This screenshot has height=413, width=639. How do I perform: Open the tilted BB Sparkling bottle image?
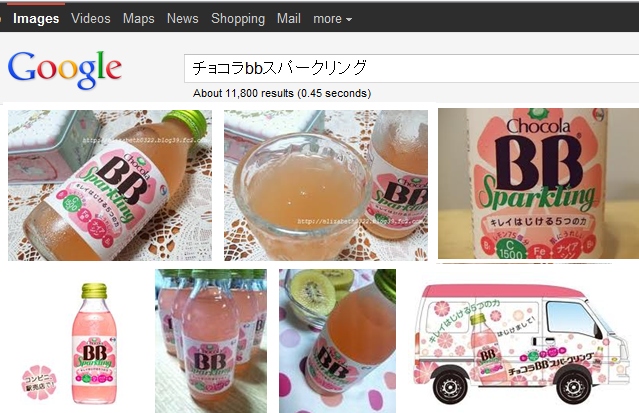click(x=110, y=185)
